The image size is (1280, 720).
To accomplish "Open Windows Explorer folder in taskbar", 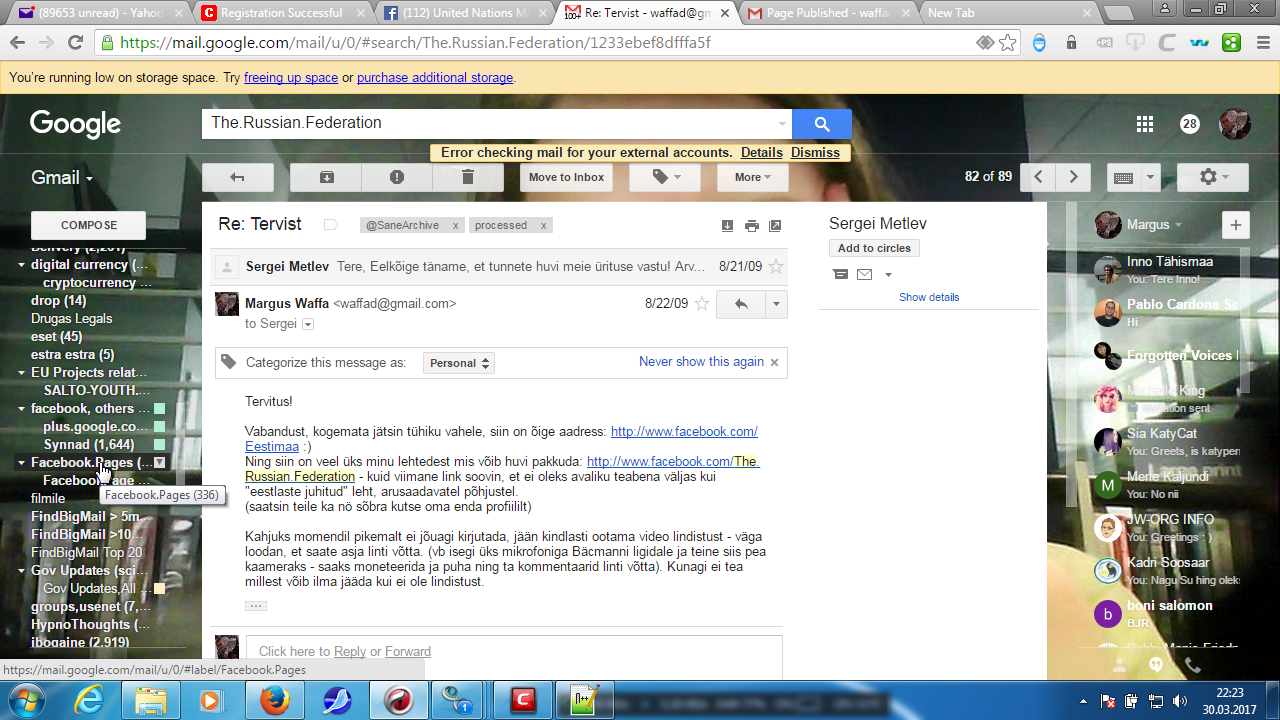I will pos(151,700).
